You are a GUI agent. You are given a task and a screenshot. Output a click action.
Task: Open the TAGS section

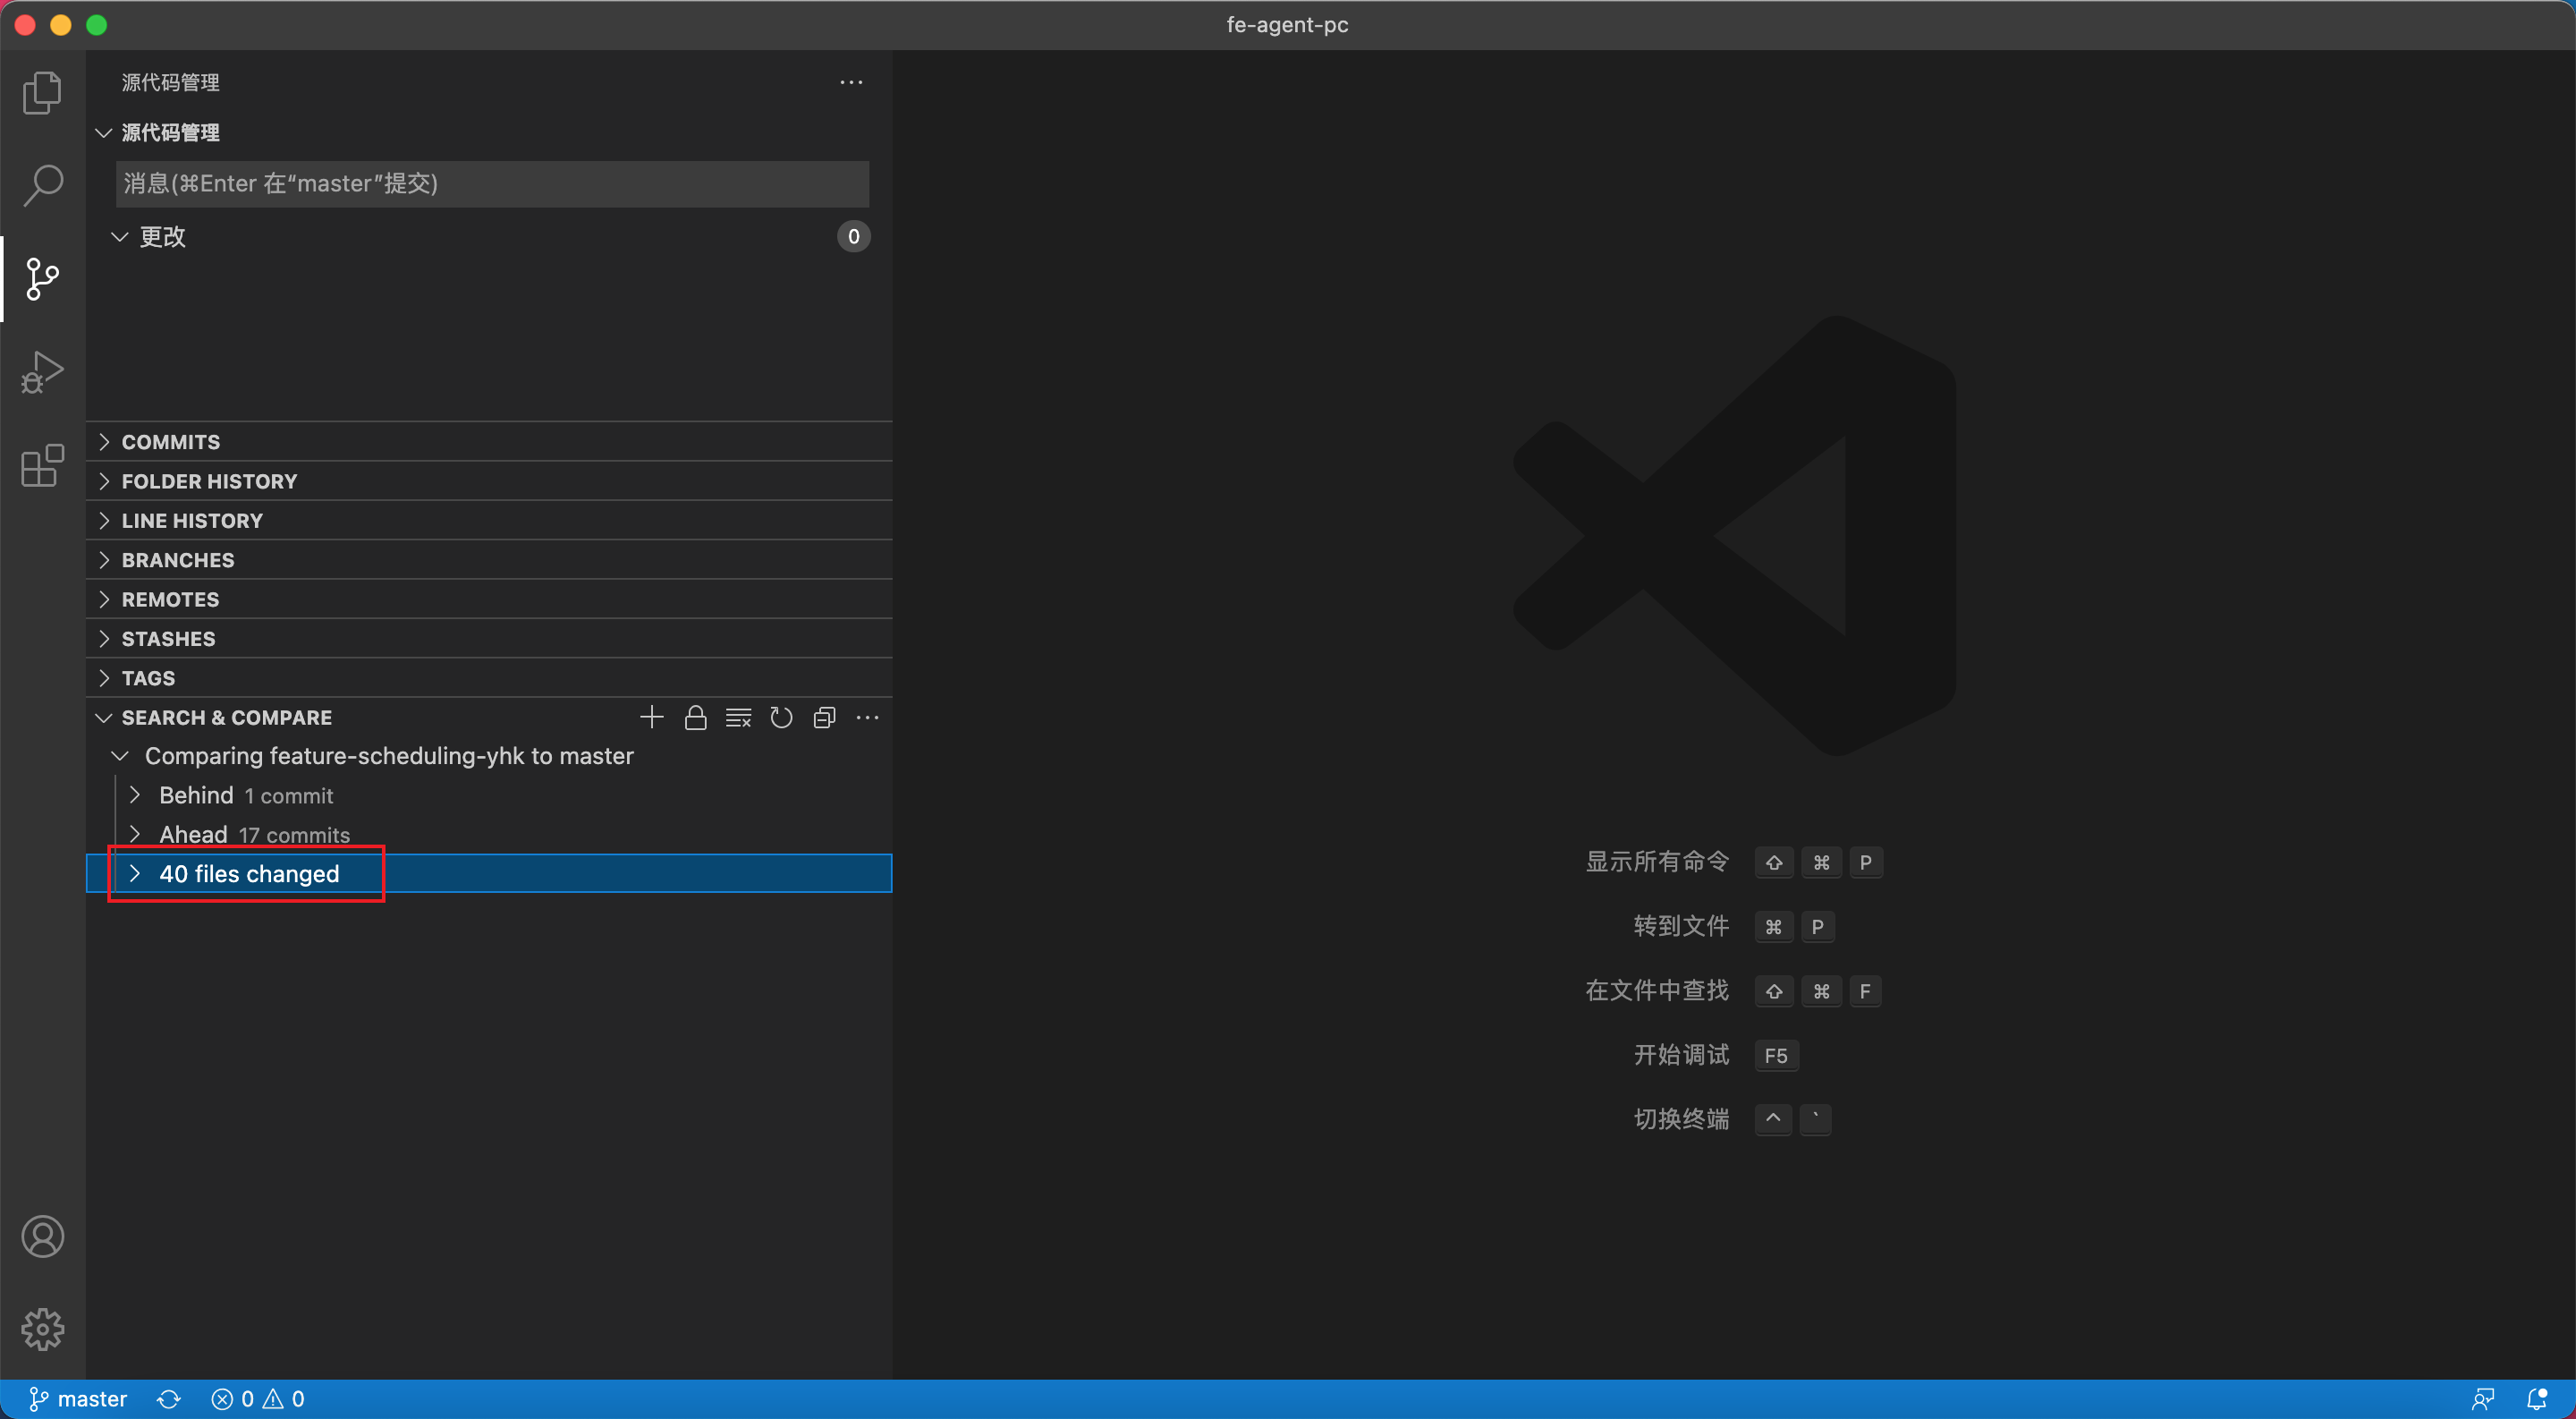(x=148, y=678)
